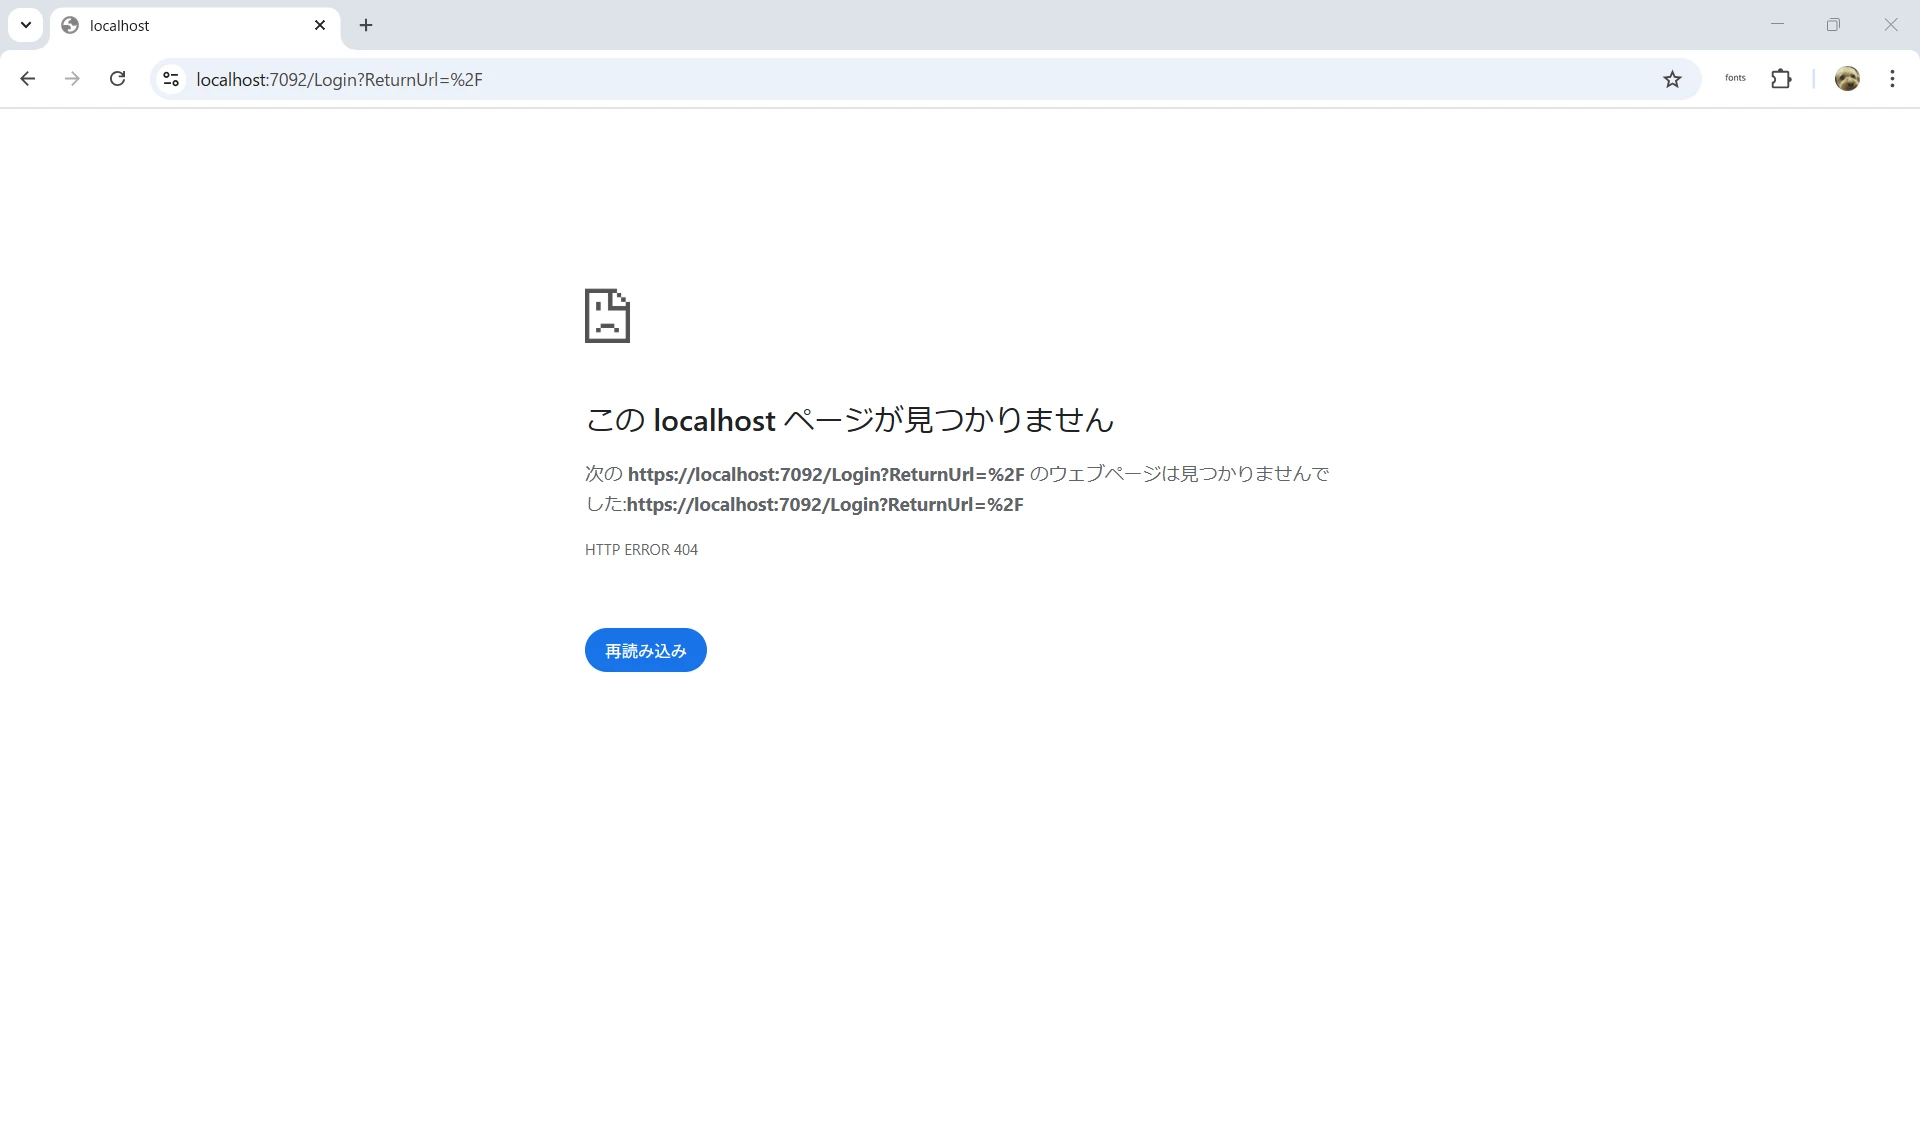Expand the tab search dropdown arrow
Image resolution: width=1920 pixels, height=1140 pixels.
[26, 25]
